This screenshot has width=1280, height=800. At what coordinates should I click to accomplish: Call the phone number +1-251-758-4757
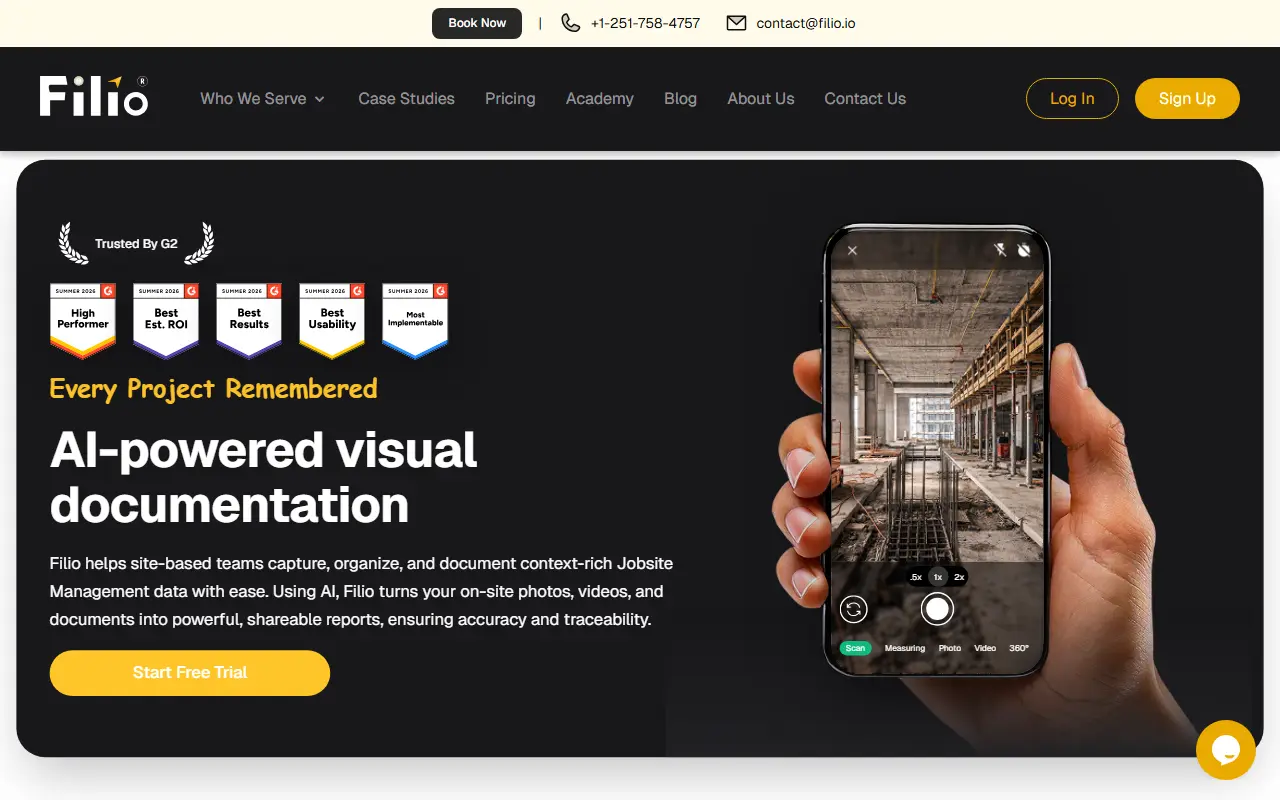(x=645, y=23)
